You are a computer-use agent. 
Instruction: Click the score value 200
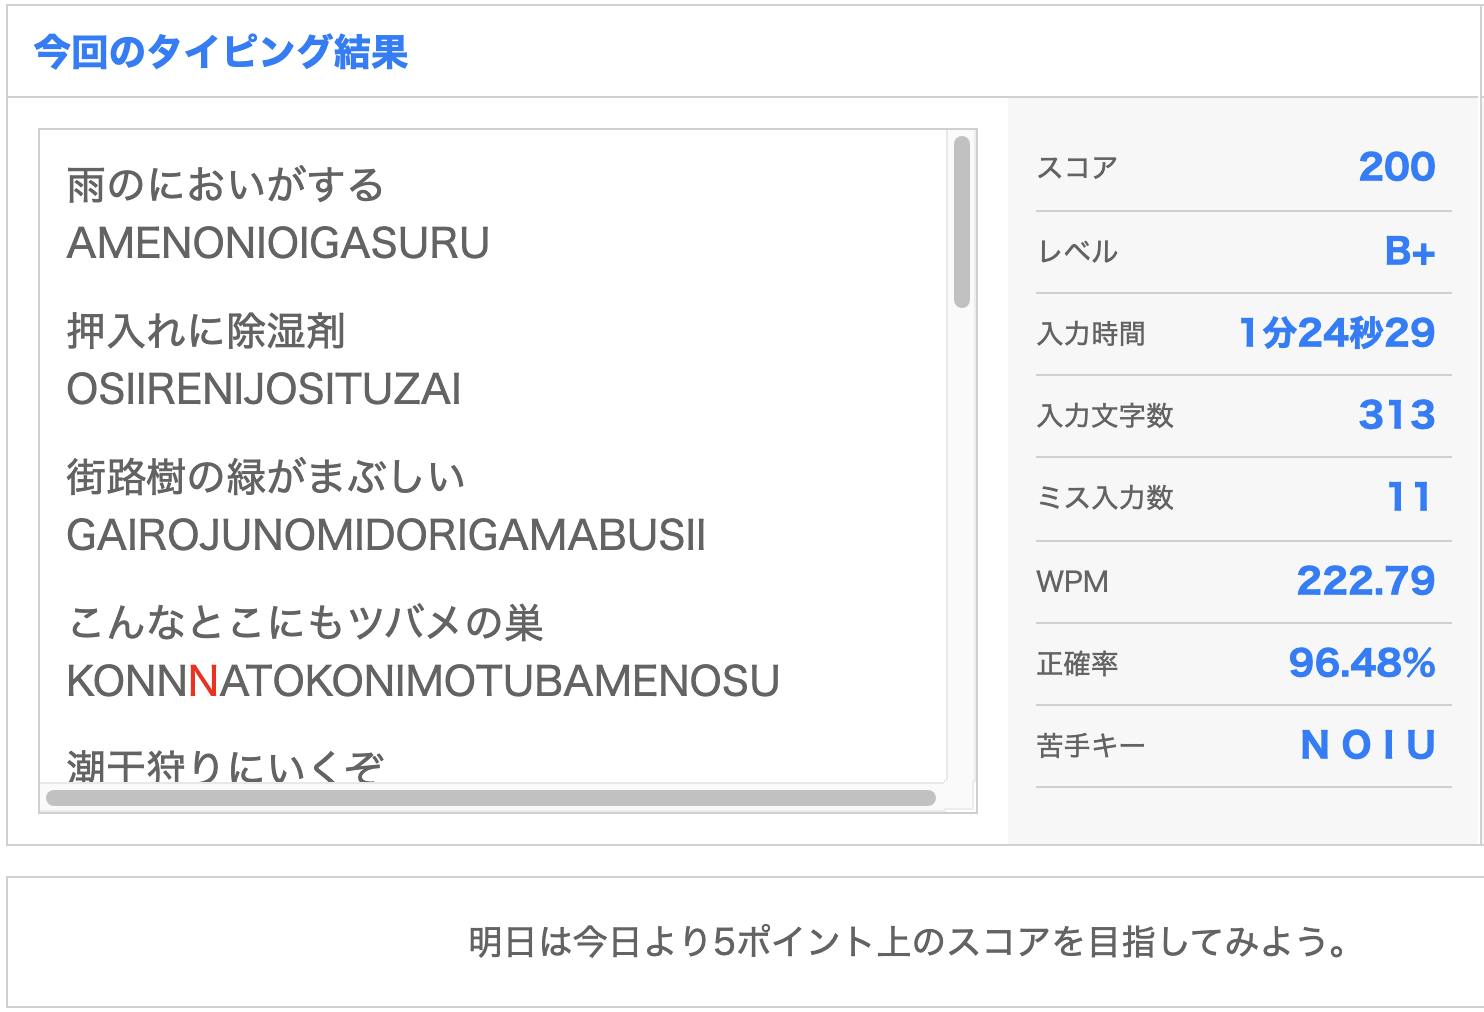(1396, 167)
